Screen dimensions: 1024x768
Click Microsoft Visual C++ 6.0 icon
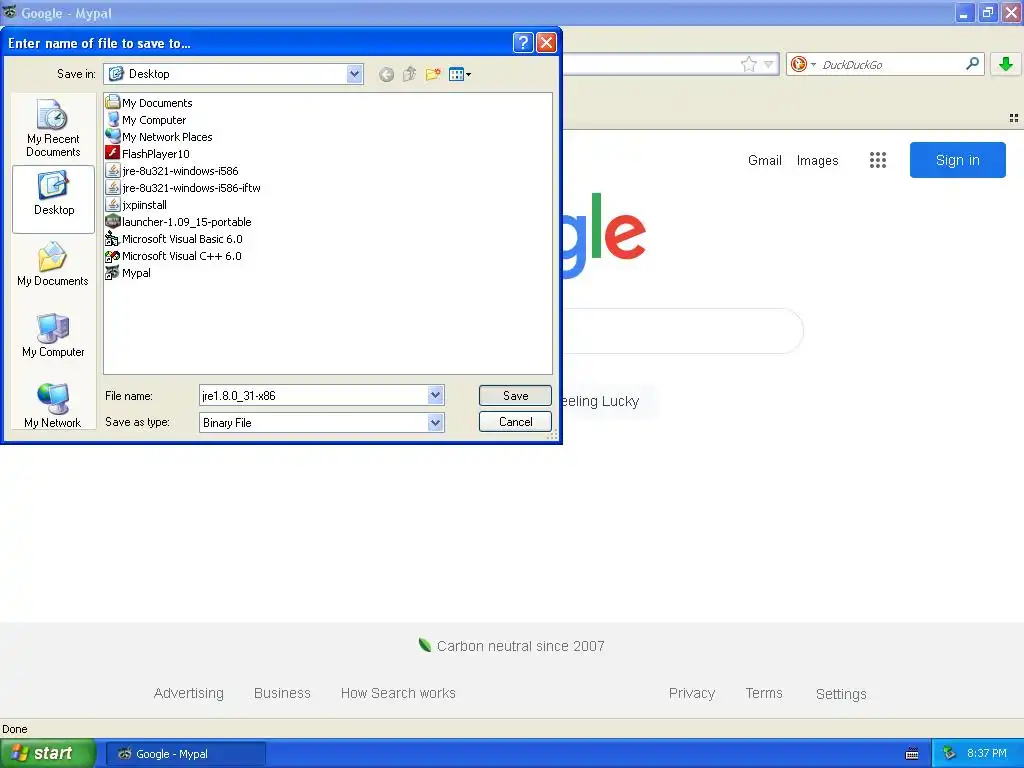click(x=112, y=255)
